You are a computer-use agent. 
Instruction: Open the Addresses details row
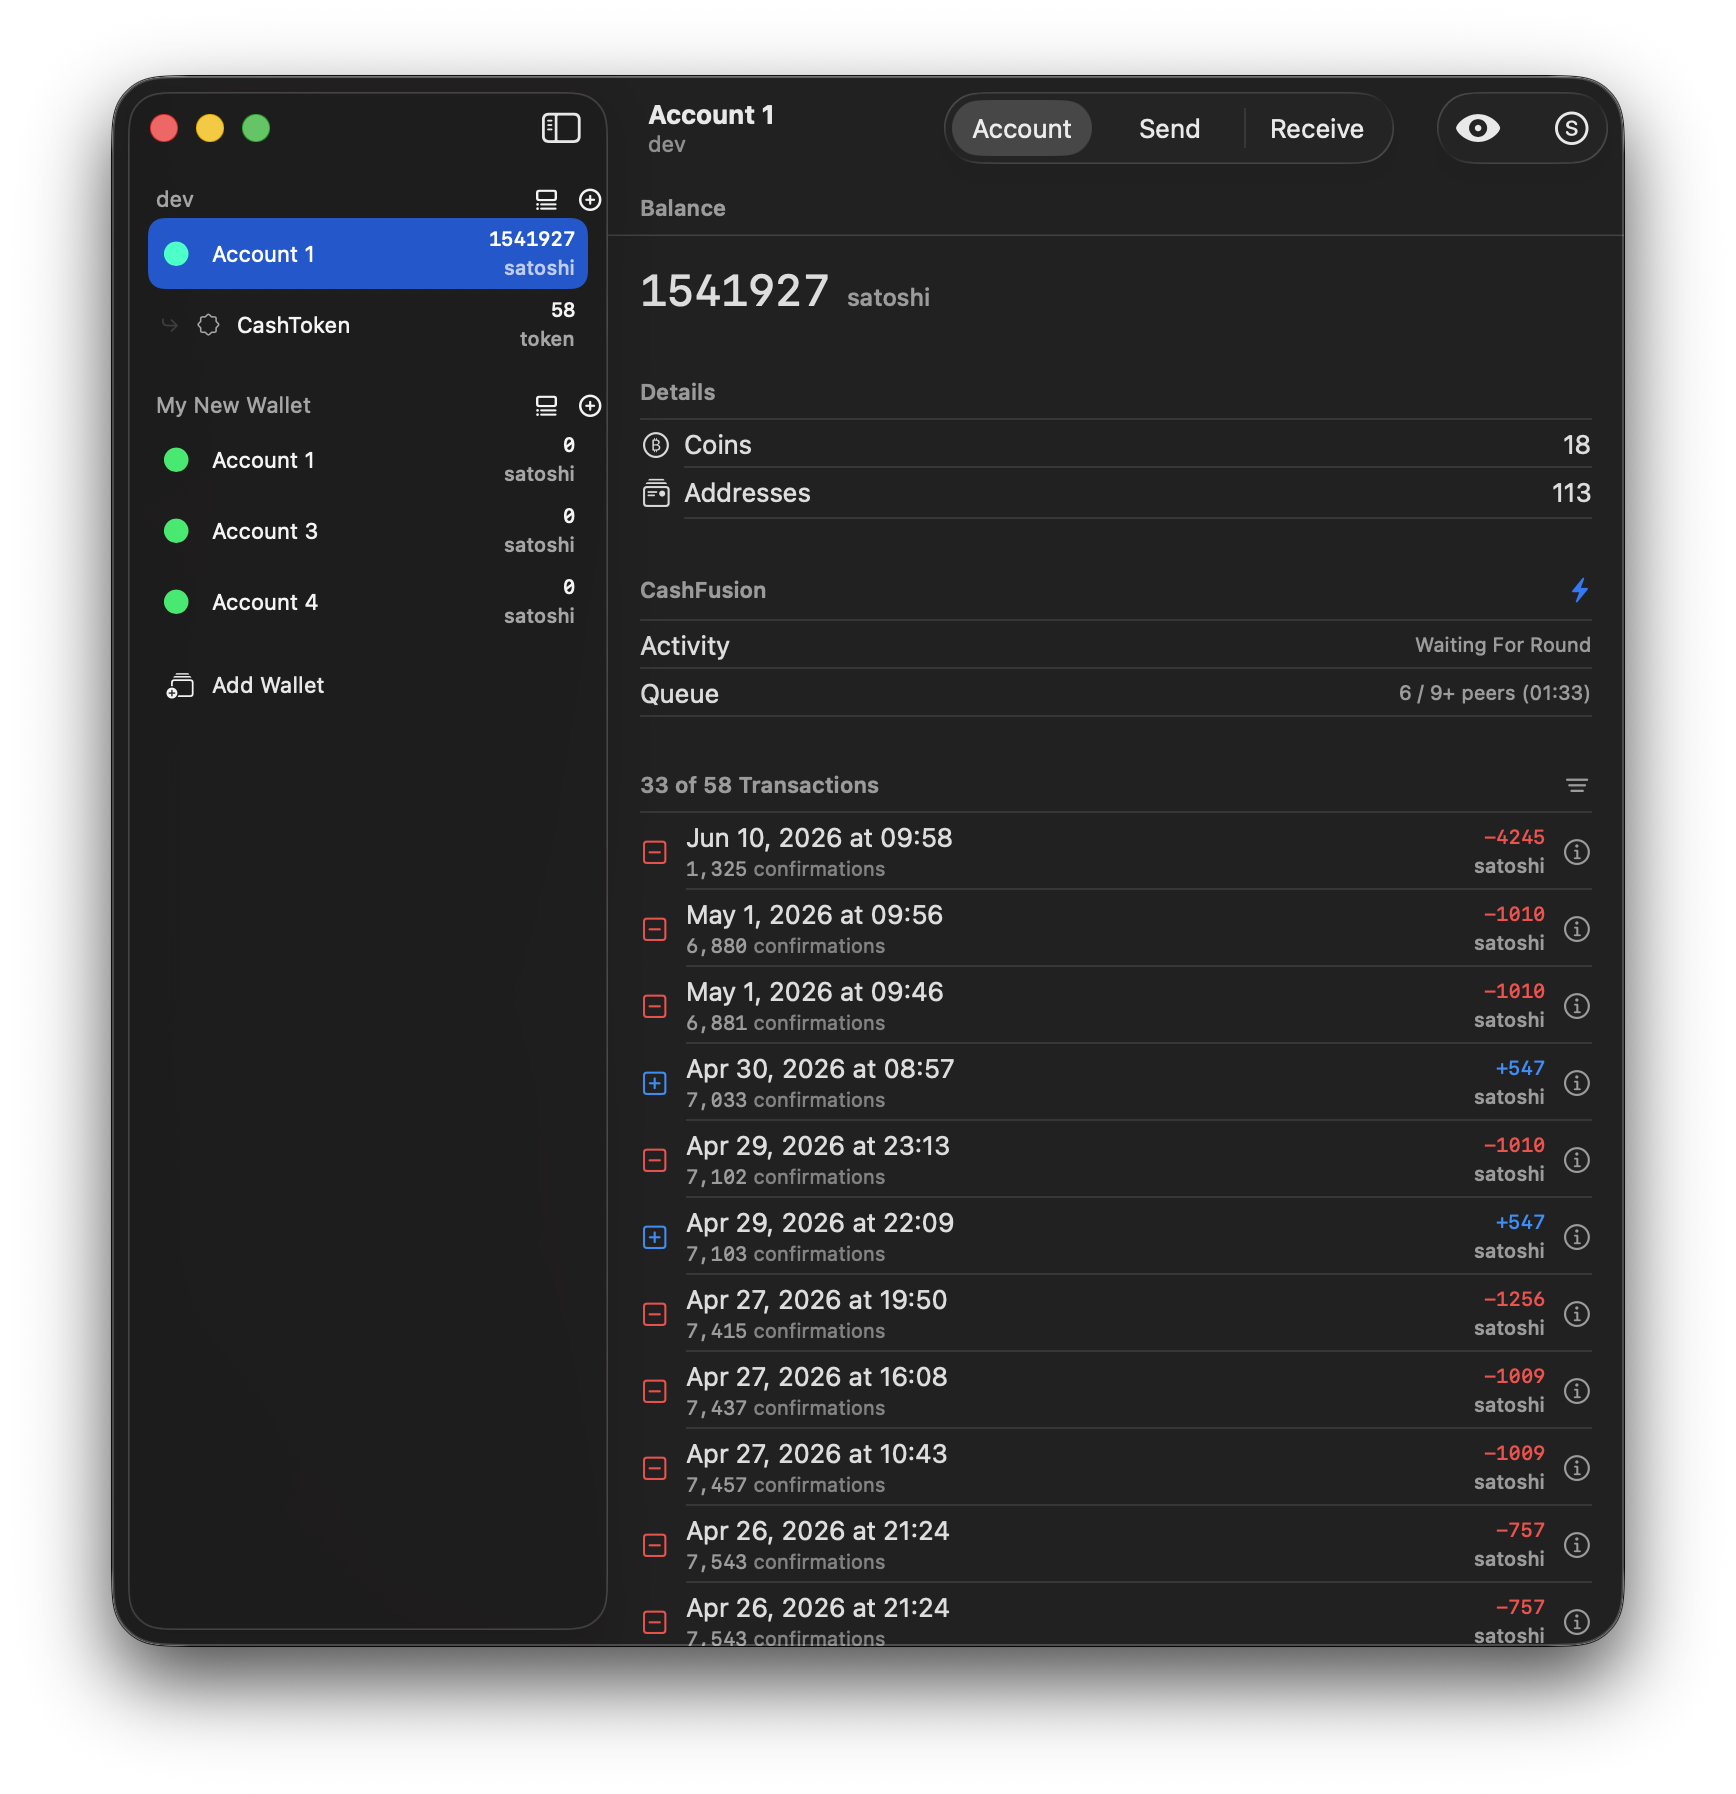[1116, 493]
